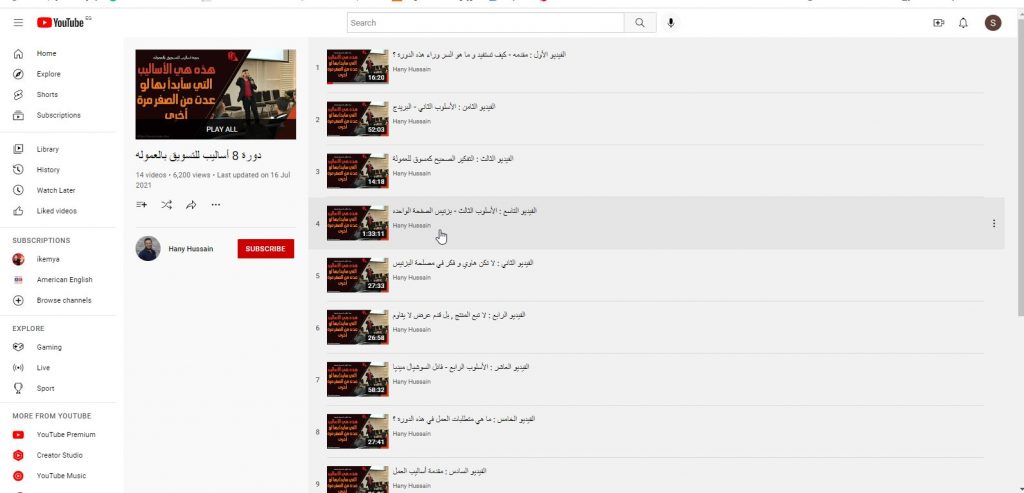Image resolution: width=1024 pixels, height=493 pixels.
Task: Open Hany Hussain channel avatar
Action: [148, 249]
